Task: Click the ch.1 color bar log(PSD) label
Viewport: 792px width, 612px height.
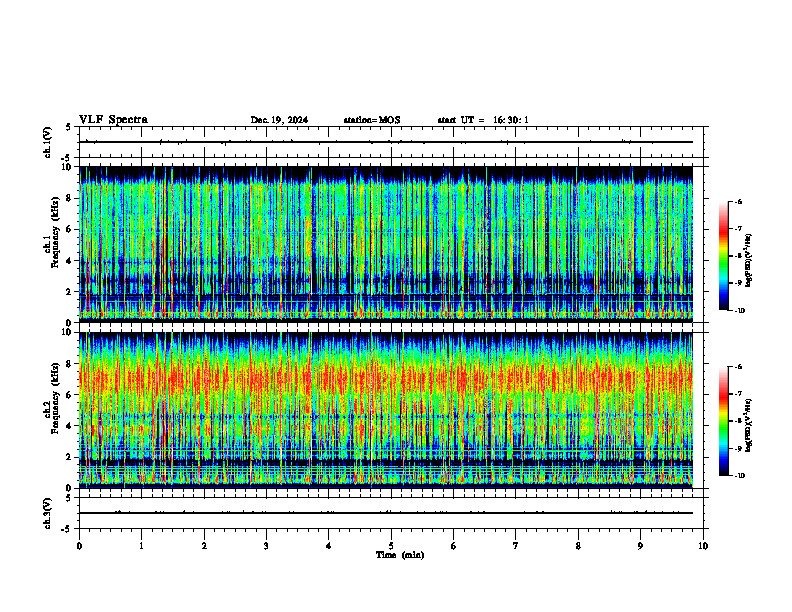Action: tap(749, 261)
